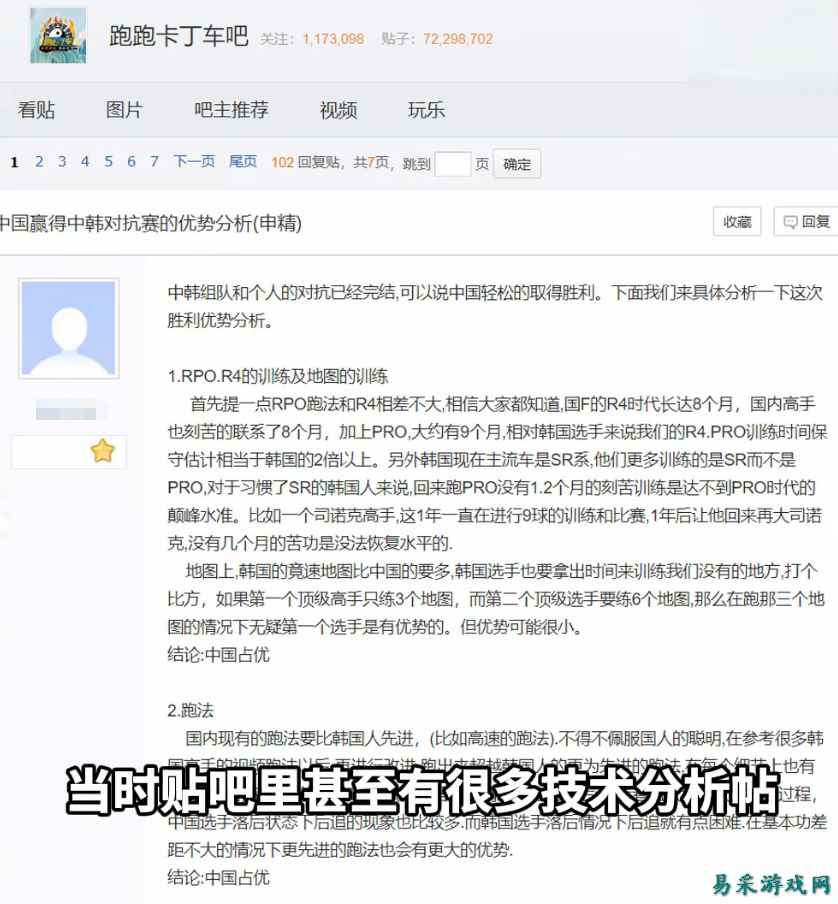Open the 玩乐 tab
Screen dimensions: 838x904
(426, 109)
